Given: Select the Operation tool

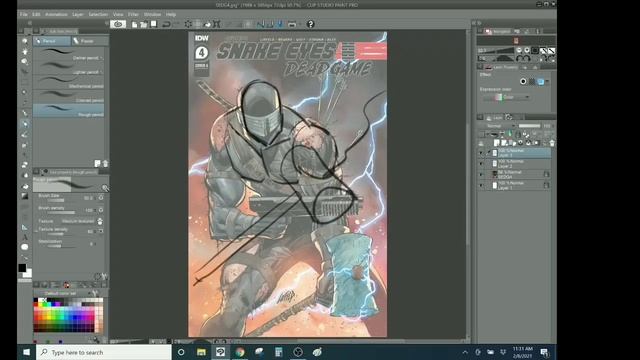Looking at the screenshot, I should coord(24,62).
